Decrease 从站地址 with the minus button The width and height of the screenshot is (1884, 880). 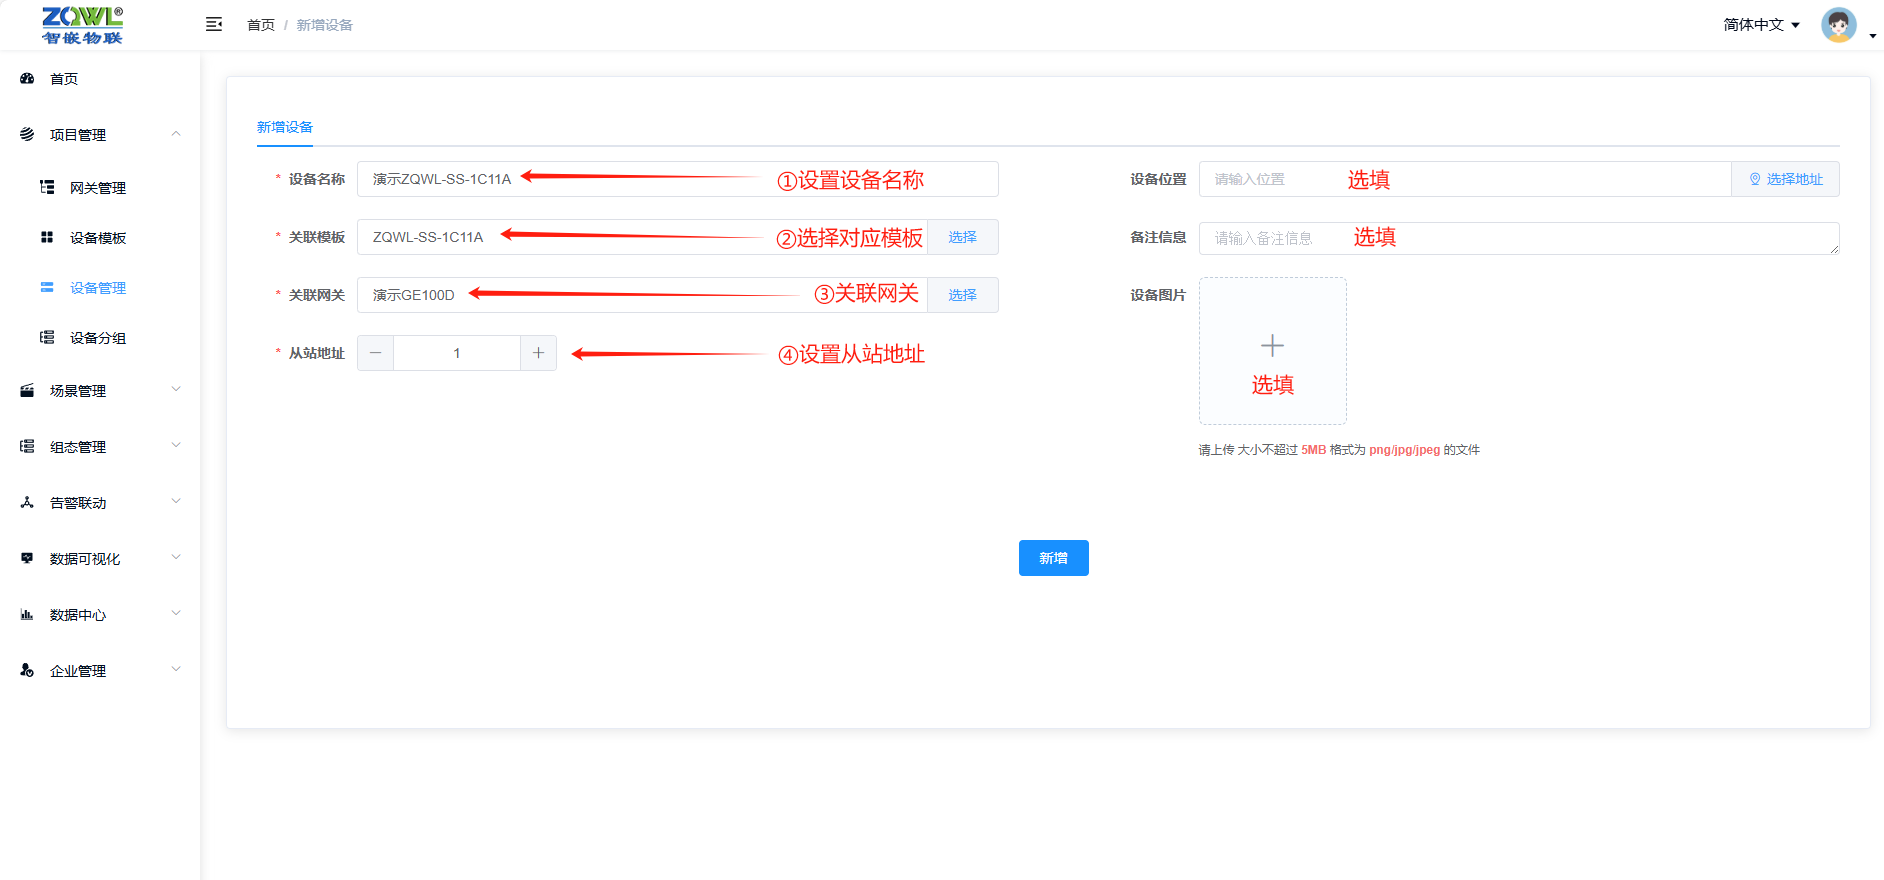(376, 353)
